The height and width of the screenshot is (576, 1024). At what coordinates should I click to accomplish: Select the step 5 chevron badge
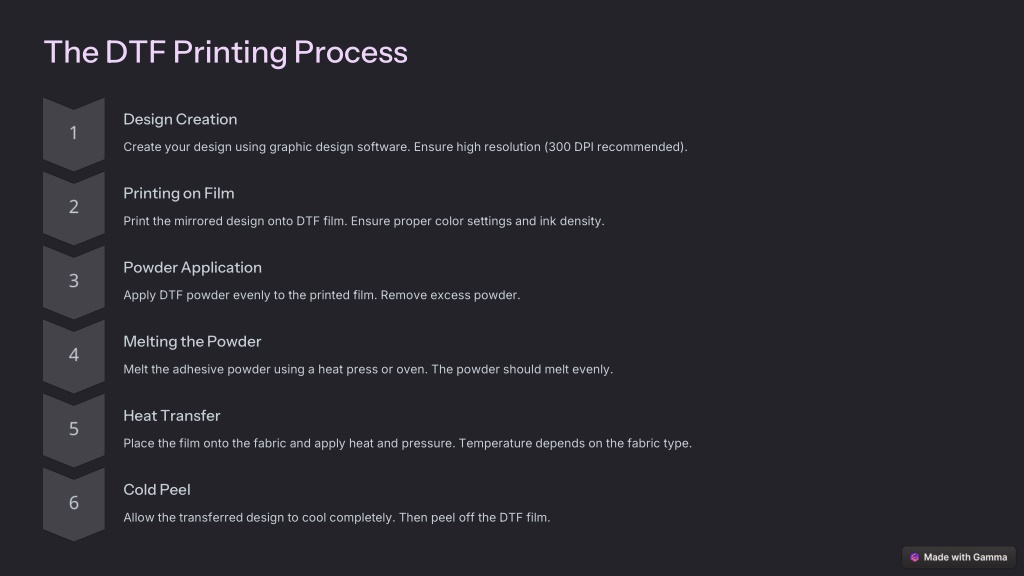point(74,429)
